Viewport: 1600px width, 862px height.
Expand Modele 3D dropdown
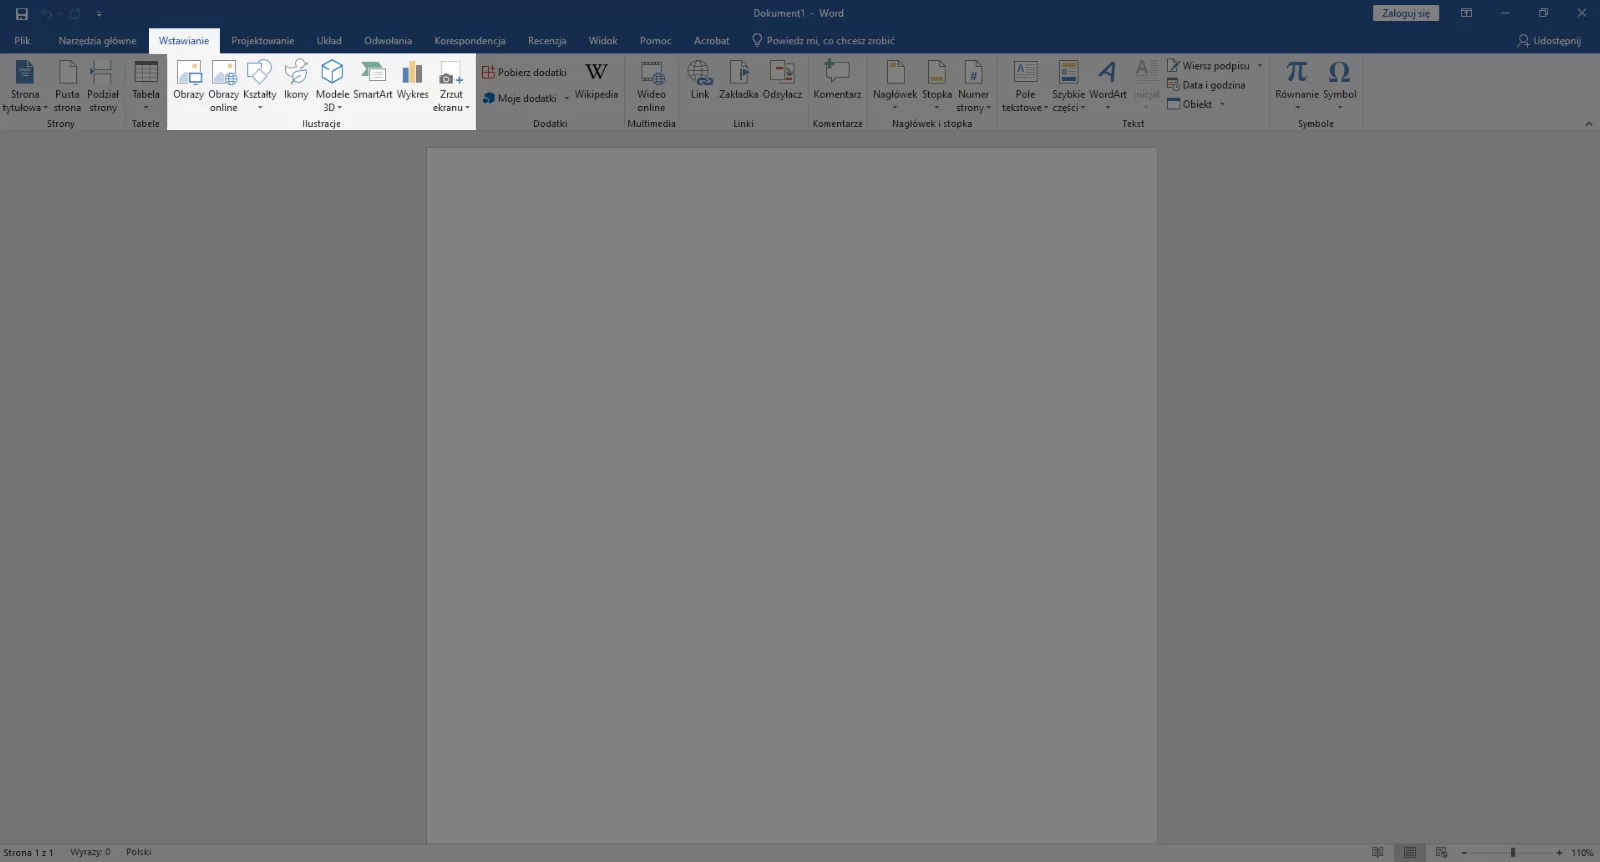tap(332, 85)
